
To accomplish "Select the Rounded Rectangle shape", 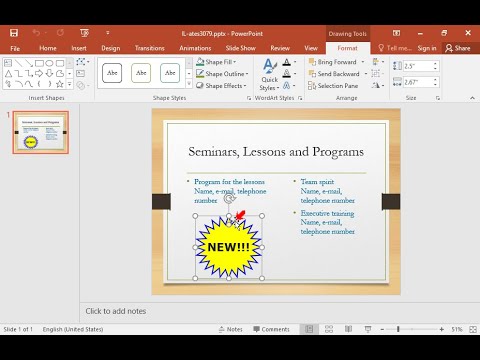I will click(x=60, y=63).
